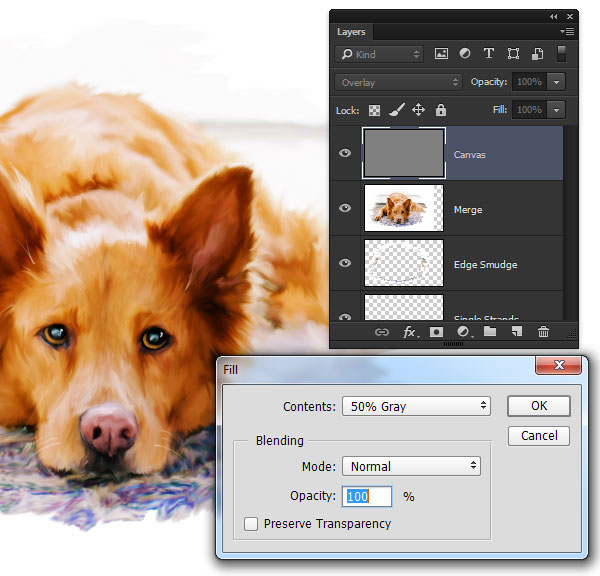Filter layers by shape layer icon

coord(513,54)
